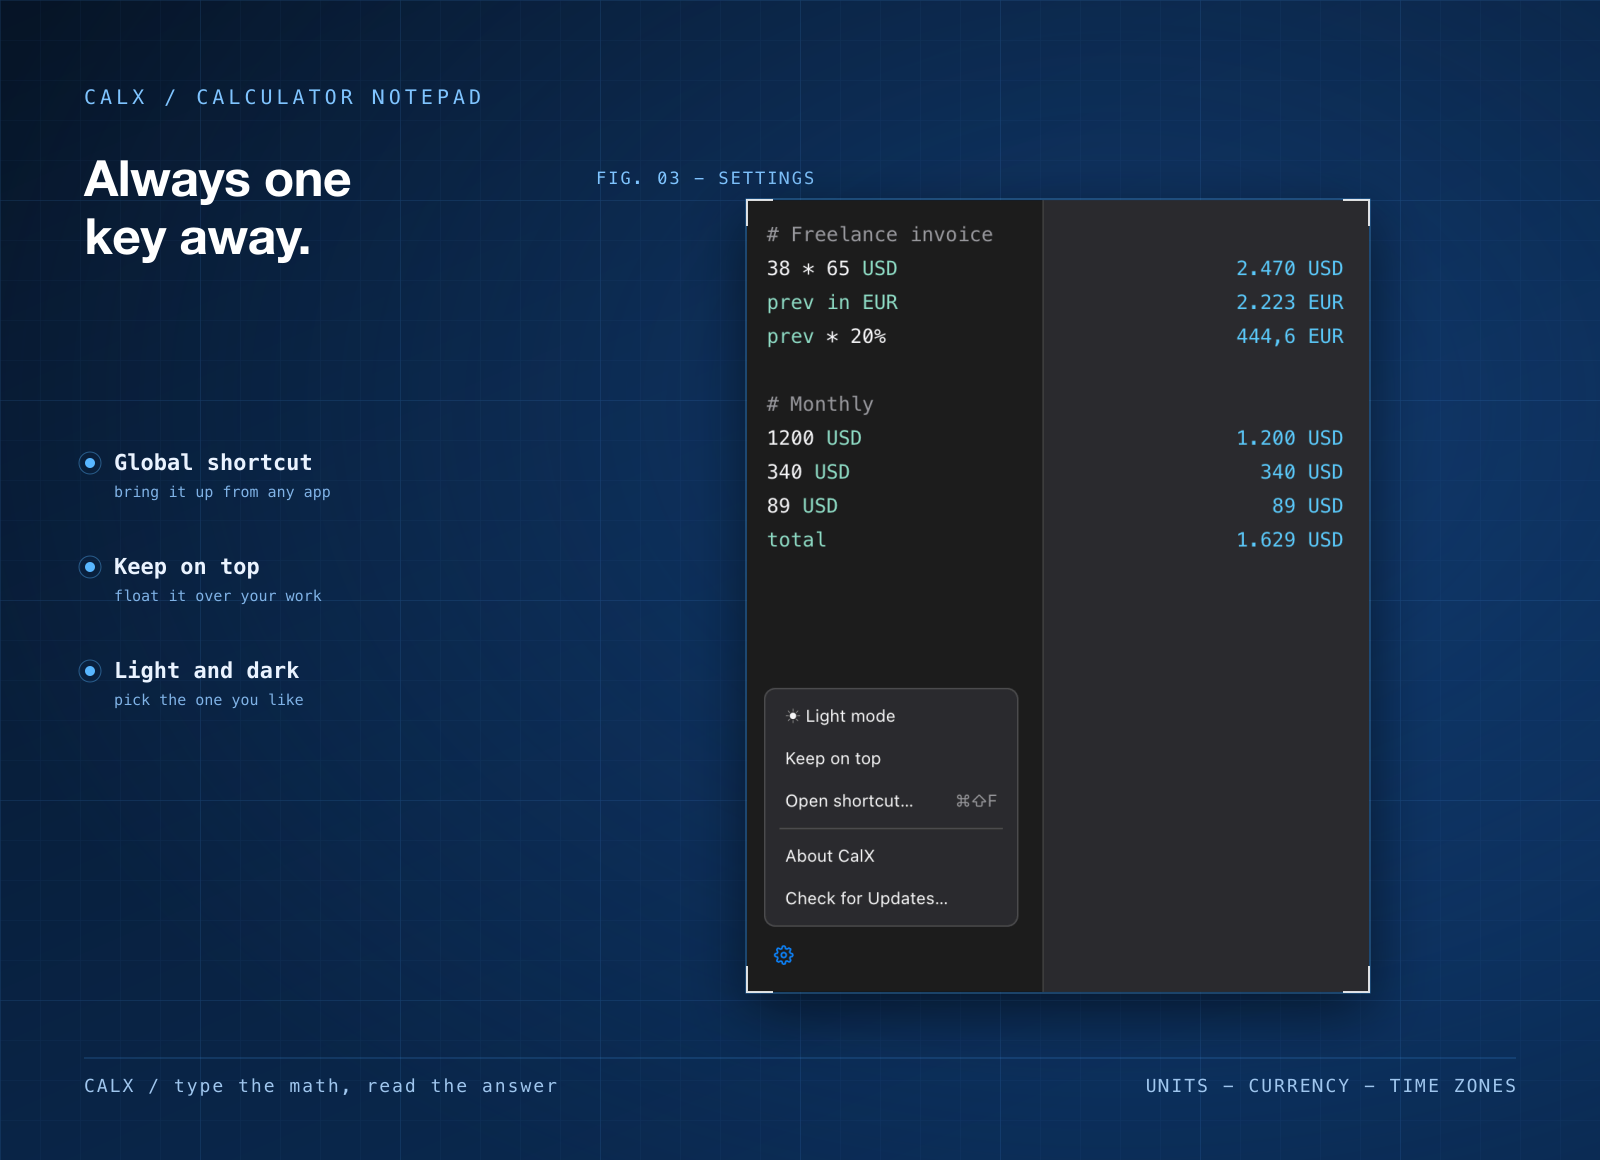This screenshot has width=1600, height=1160.
Task: Click the 'Light and dark' feature title
Action: [206, 670]
